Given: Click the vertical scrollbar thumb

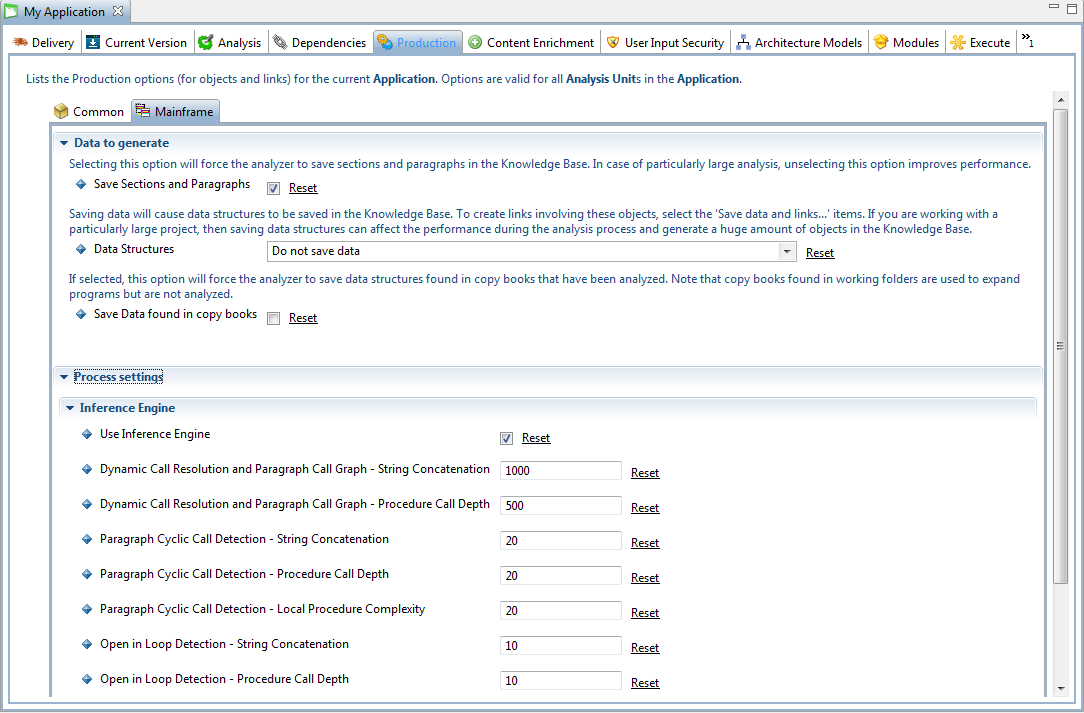Looking at the screenshot, I should click(1061, 345).
